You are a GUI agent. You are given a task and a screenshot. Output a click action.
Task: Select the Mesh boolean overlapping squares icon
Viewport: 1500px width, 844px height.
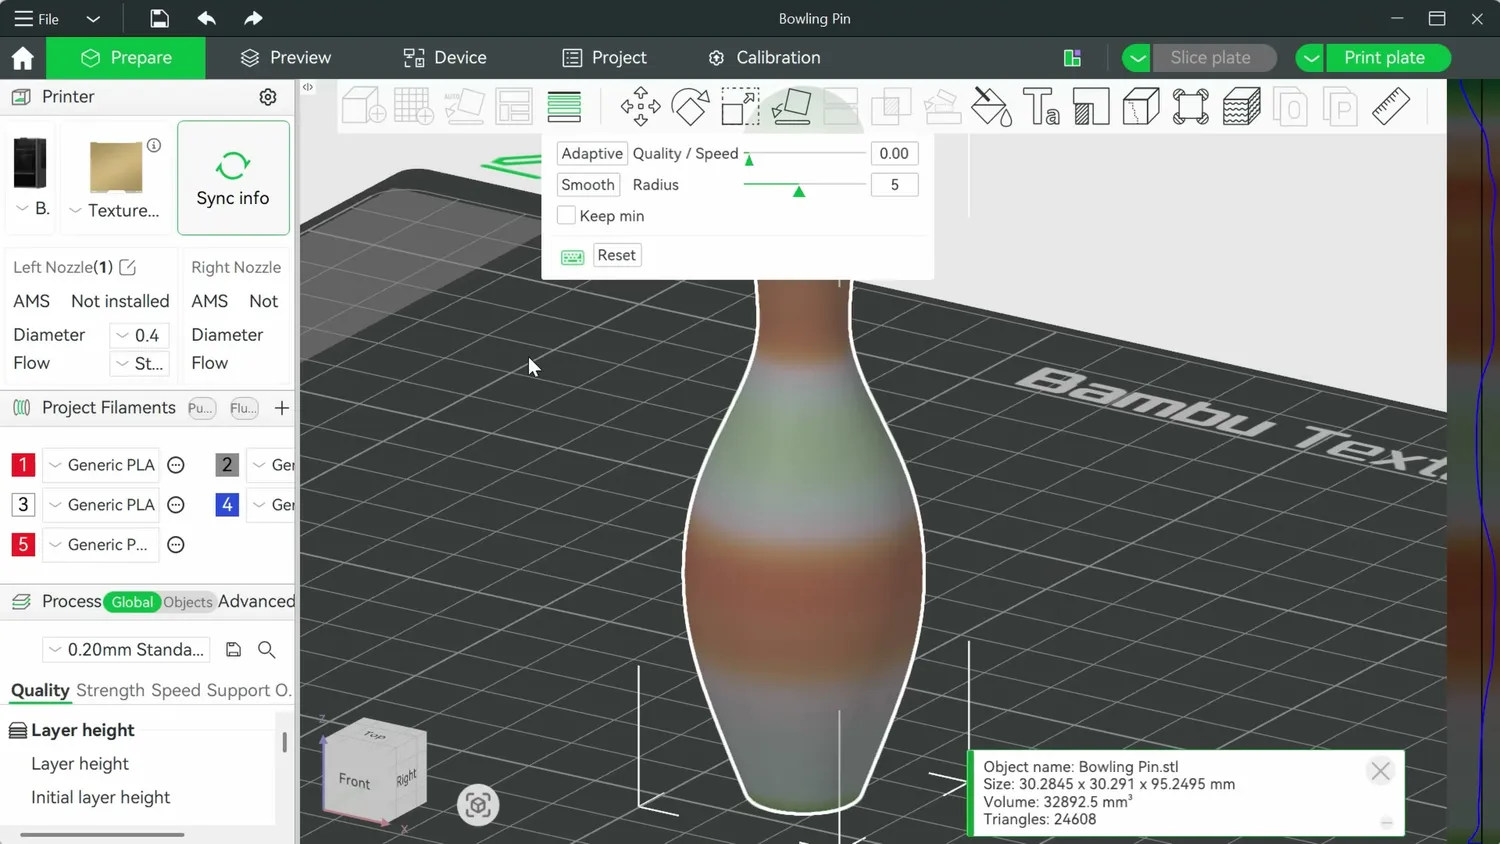(891, 106)
